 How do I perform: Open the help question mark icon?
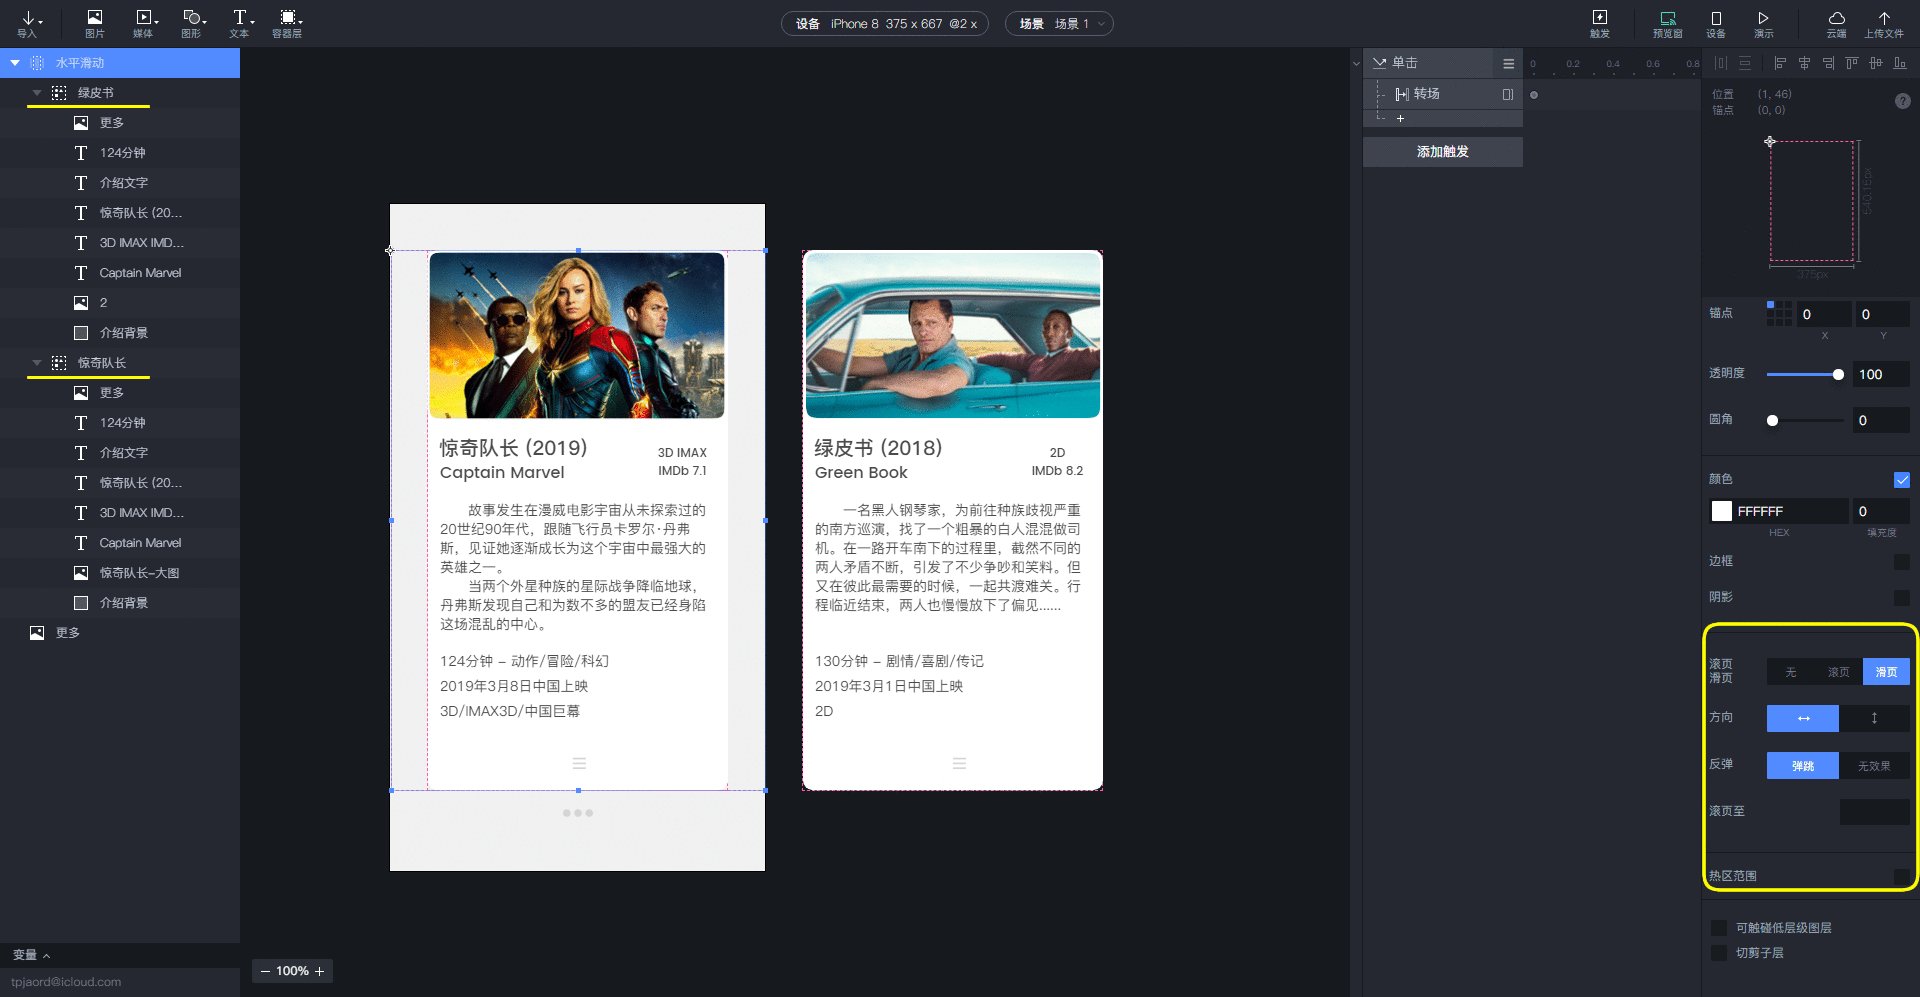click(1903, 101)
